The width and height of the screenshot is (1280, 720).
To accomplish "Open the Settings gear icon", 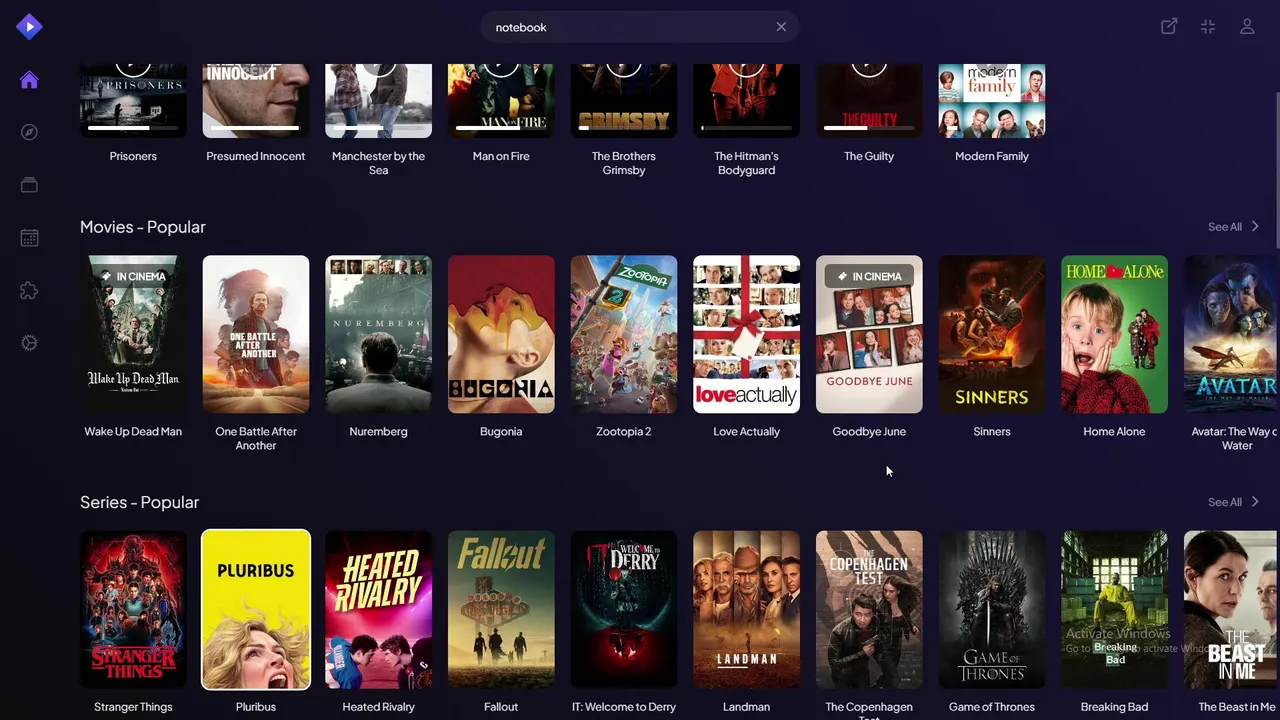I will click(29, 343).
